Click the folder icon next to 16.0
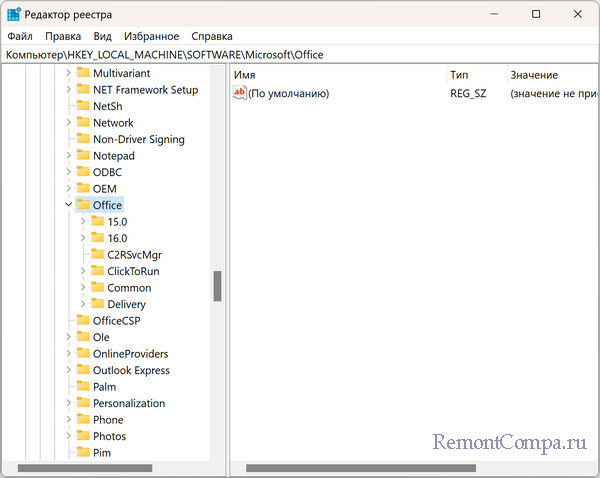 click(x=98, y=238)
